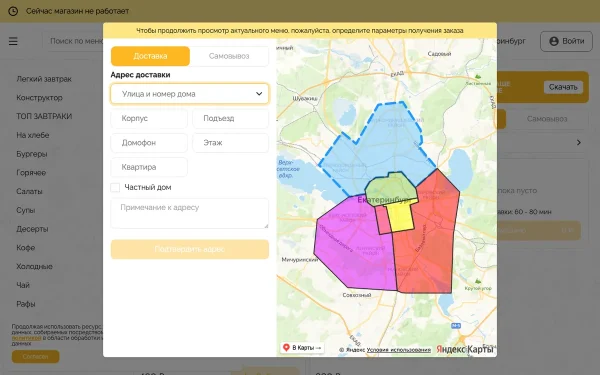This screenshot has width=600, height=375.
Task: Click the Войти login button
Action: tap(566, 41)
